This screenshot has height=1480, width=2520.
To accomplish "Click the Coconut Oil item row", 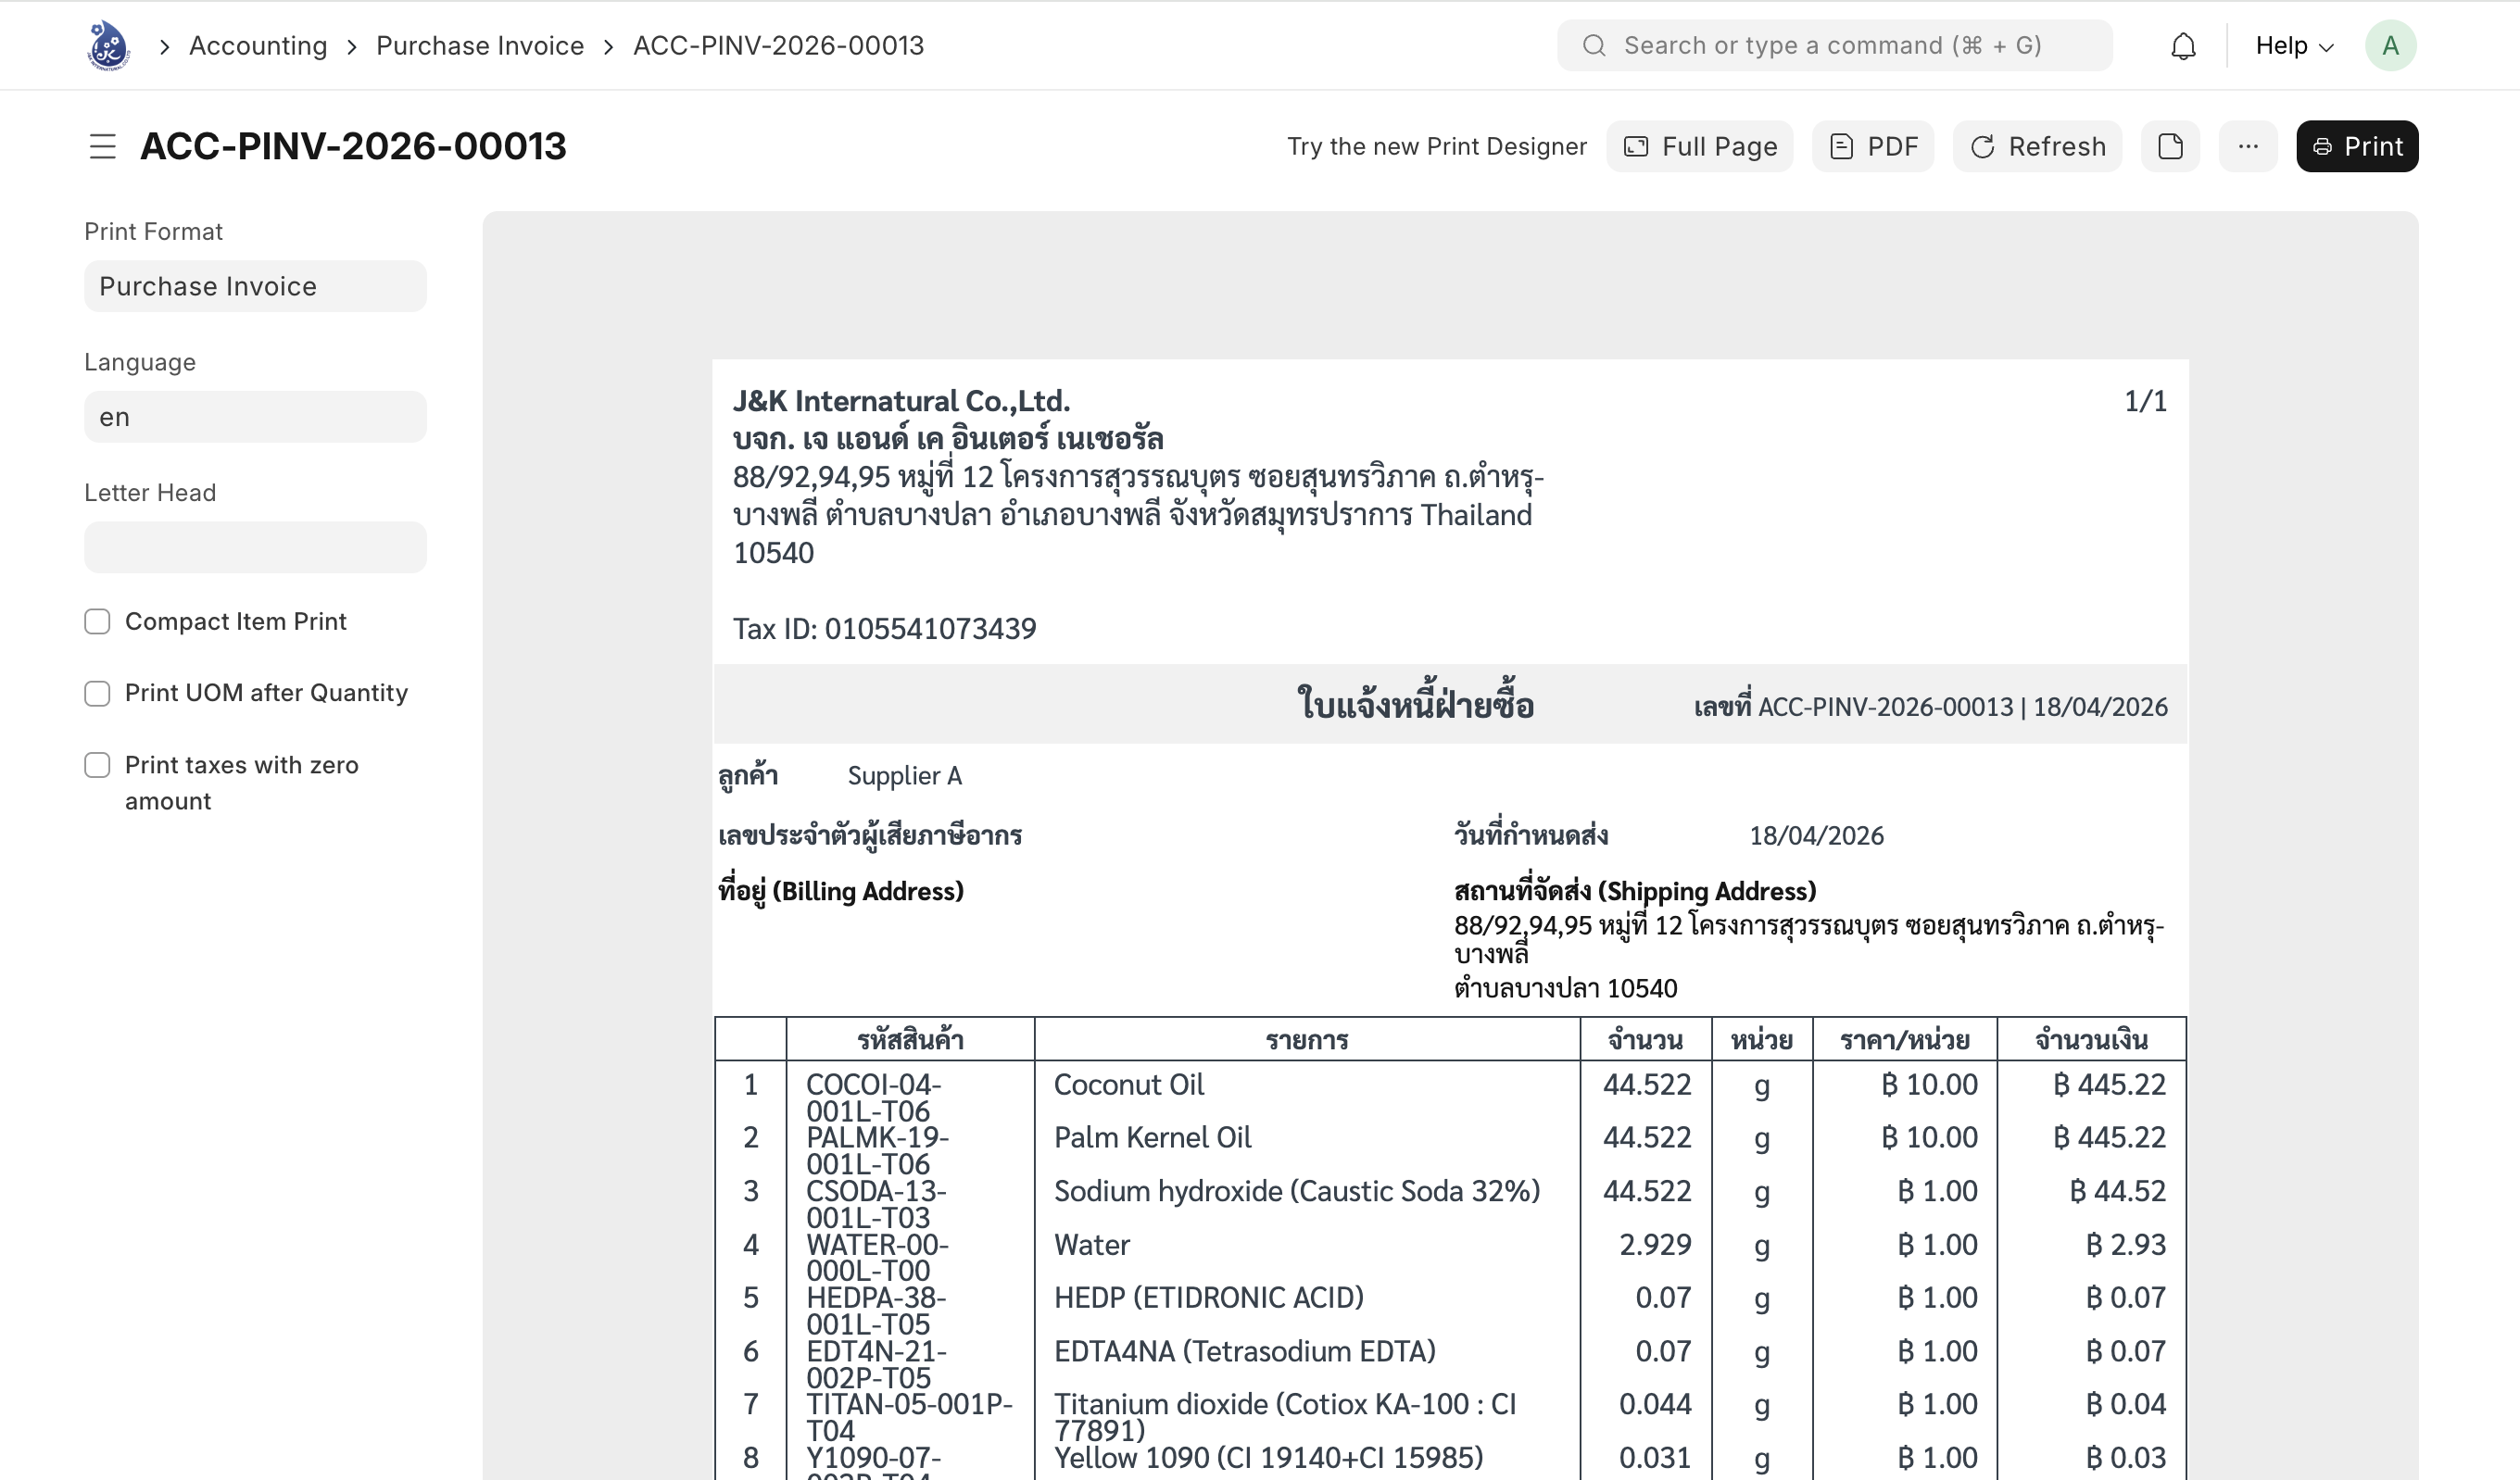I will (1128, 1085).
